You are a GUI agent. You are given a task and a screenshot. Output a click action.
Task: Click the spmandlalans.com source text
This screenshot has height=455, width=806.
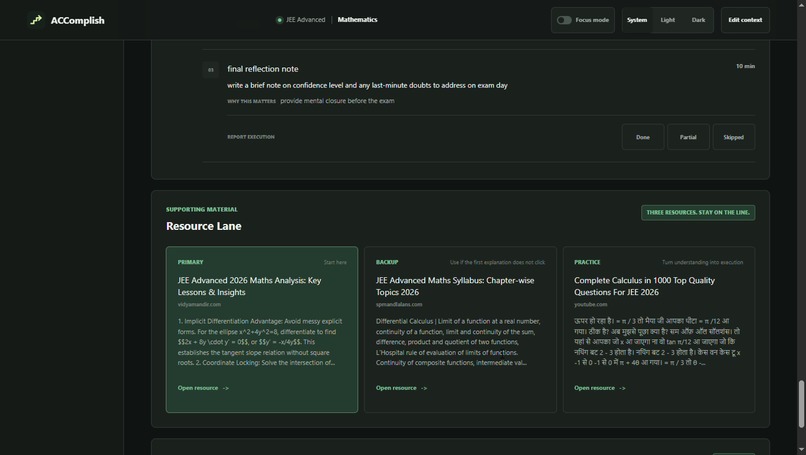click(x=399, y=304)
